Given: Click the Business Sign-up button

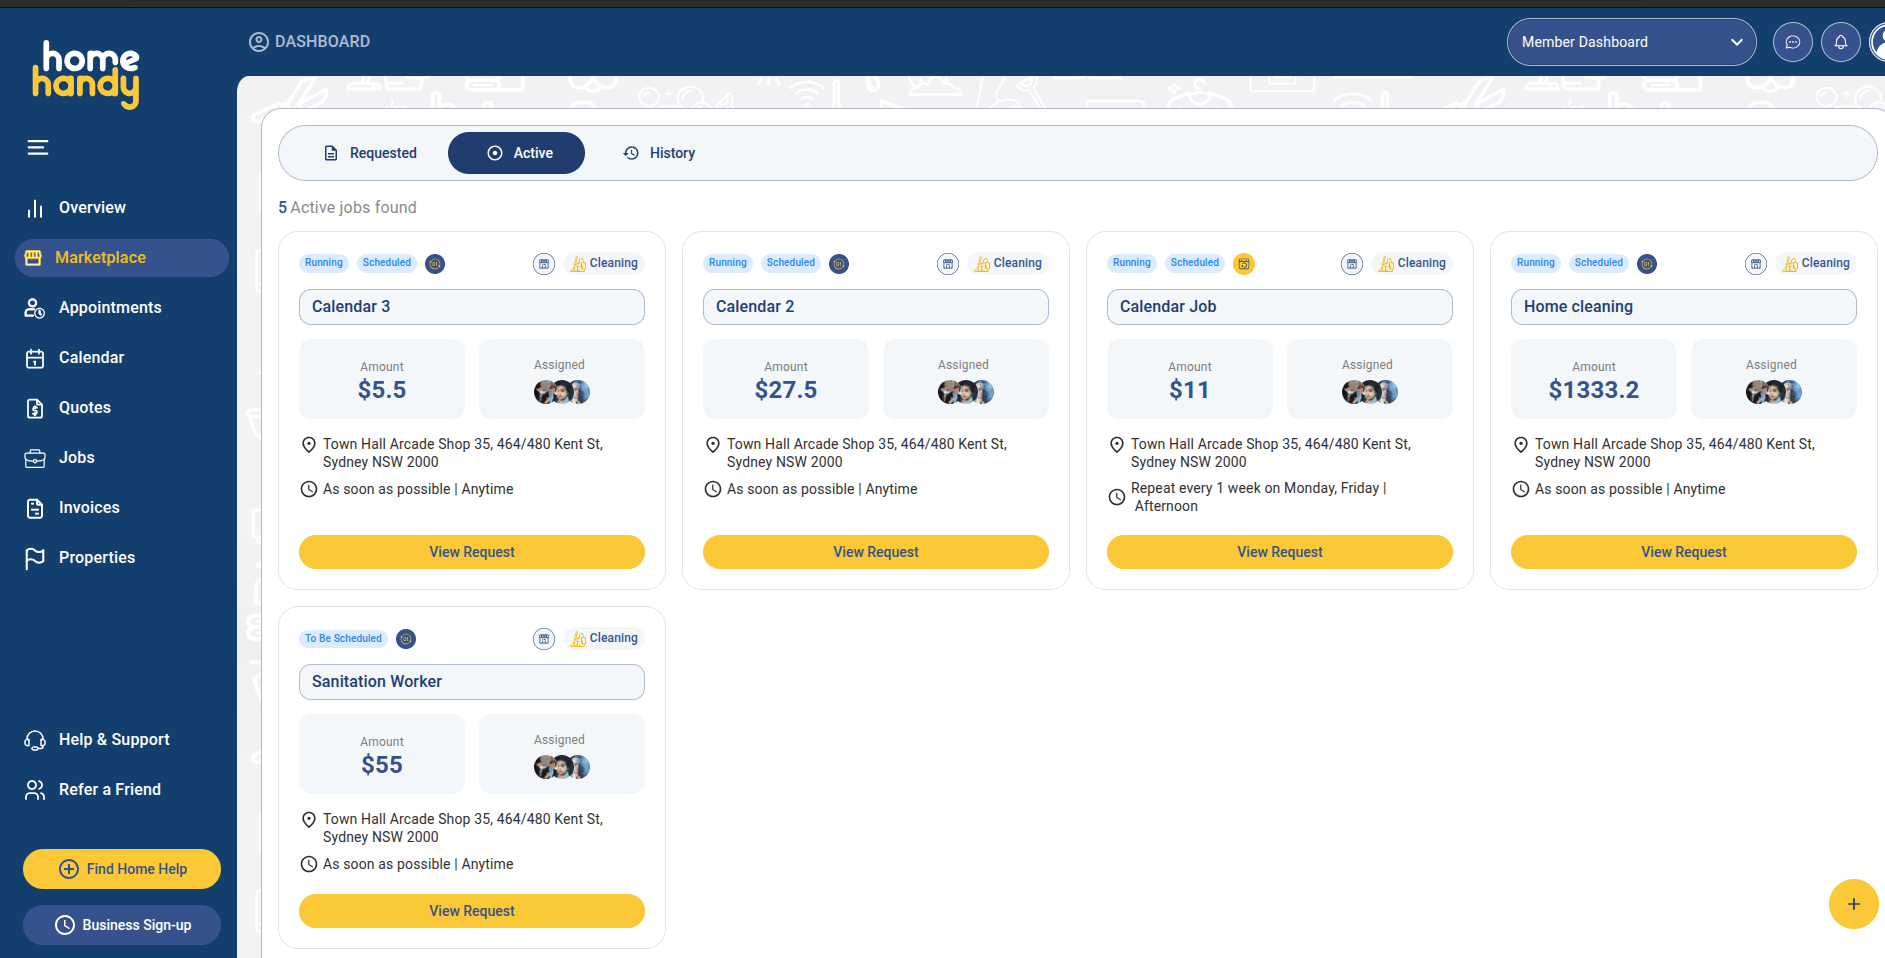Looking at the screenshot, I should tap(122, 925).
